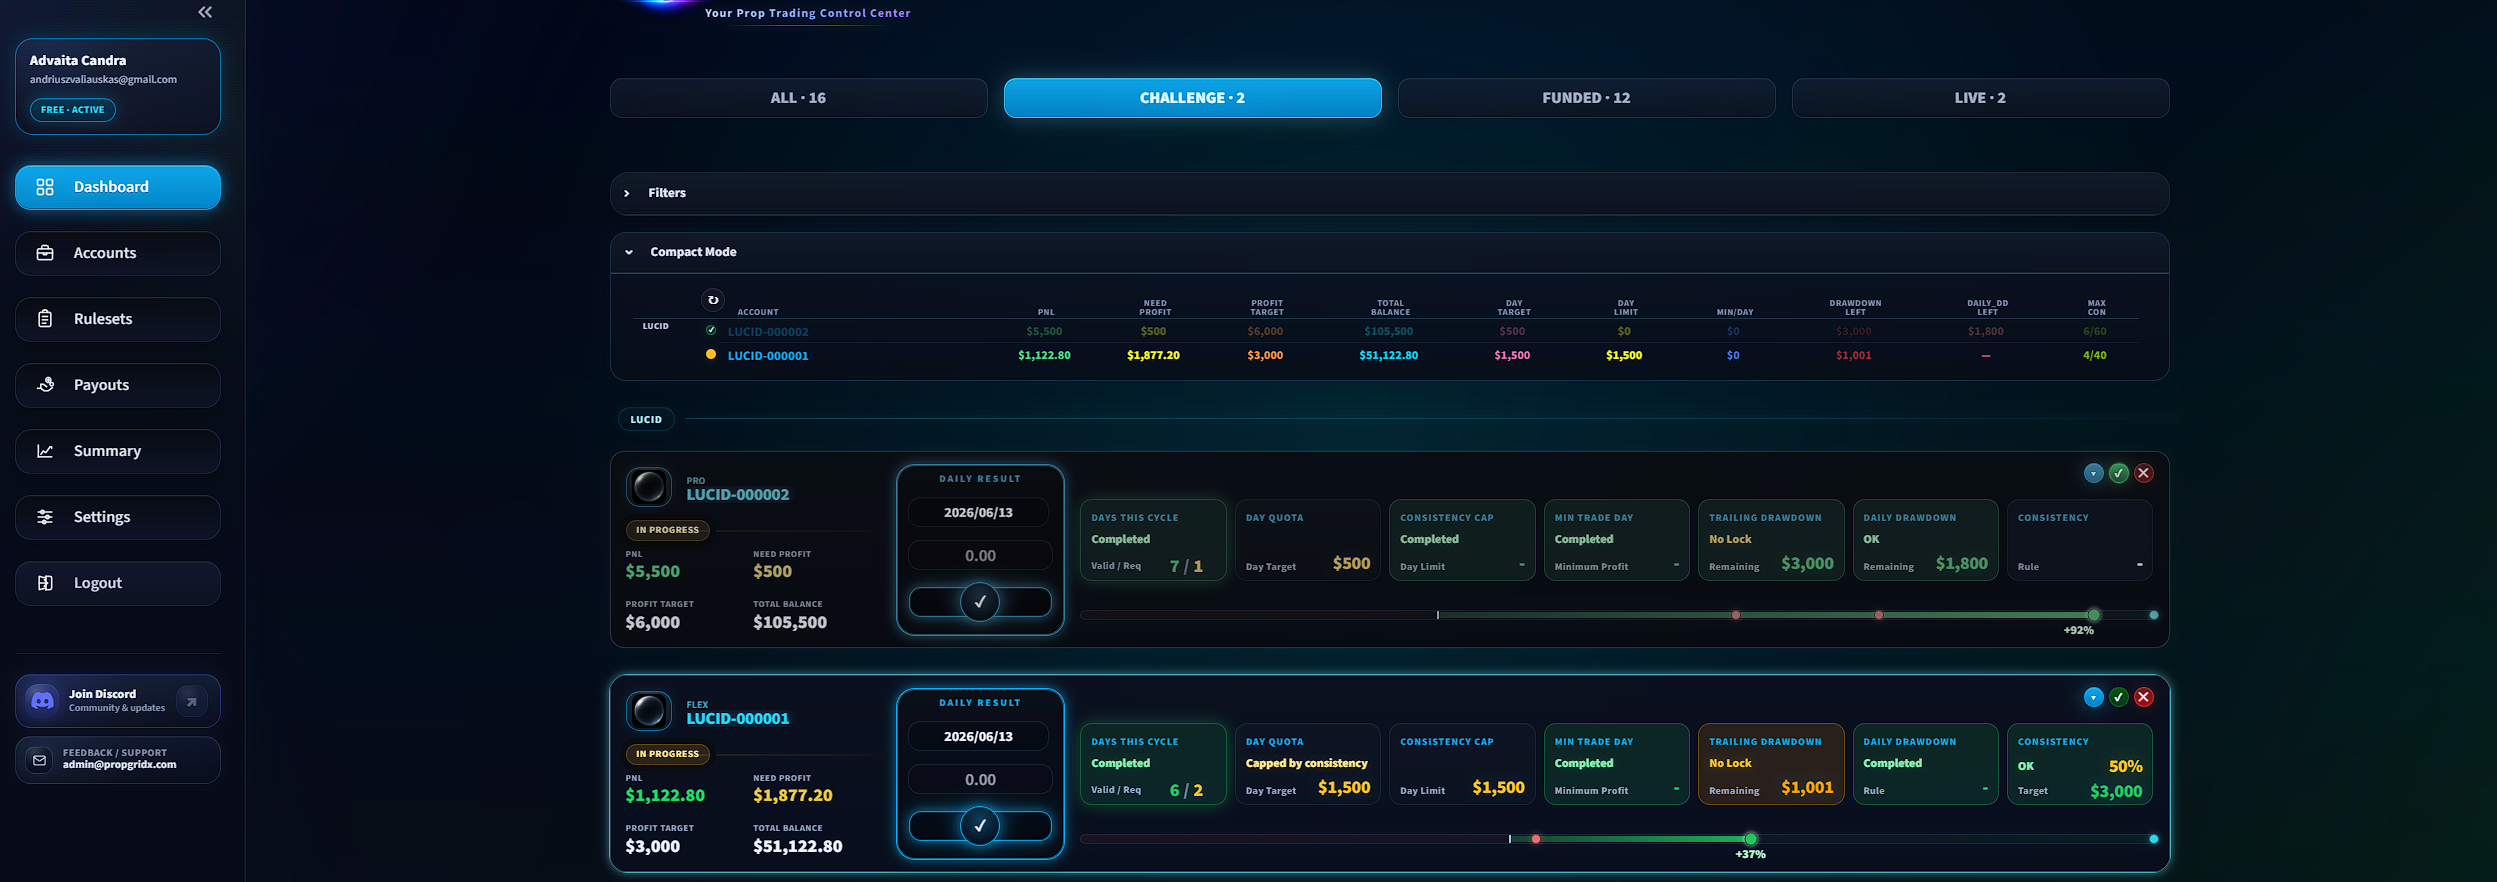Viewport: 2497px width, 882px height.
Task: Click $51,122.80 total balance in compact table
Action: click(1388, 355)
